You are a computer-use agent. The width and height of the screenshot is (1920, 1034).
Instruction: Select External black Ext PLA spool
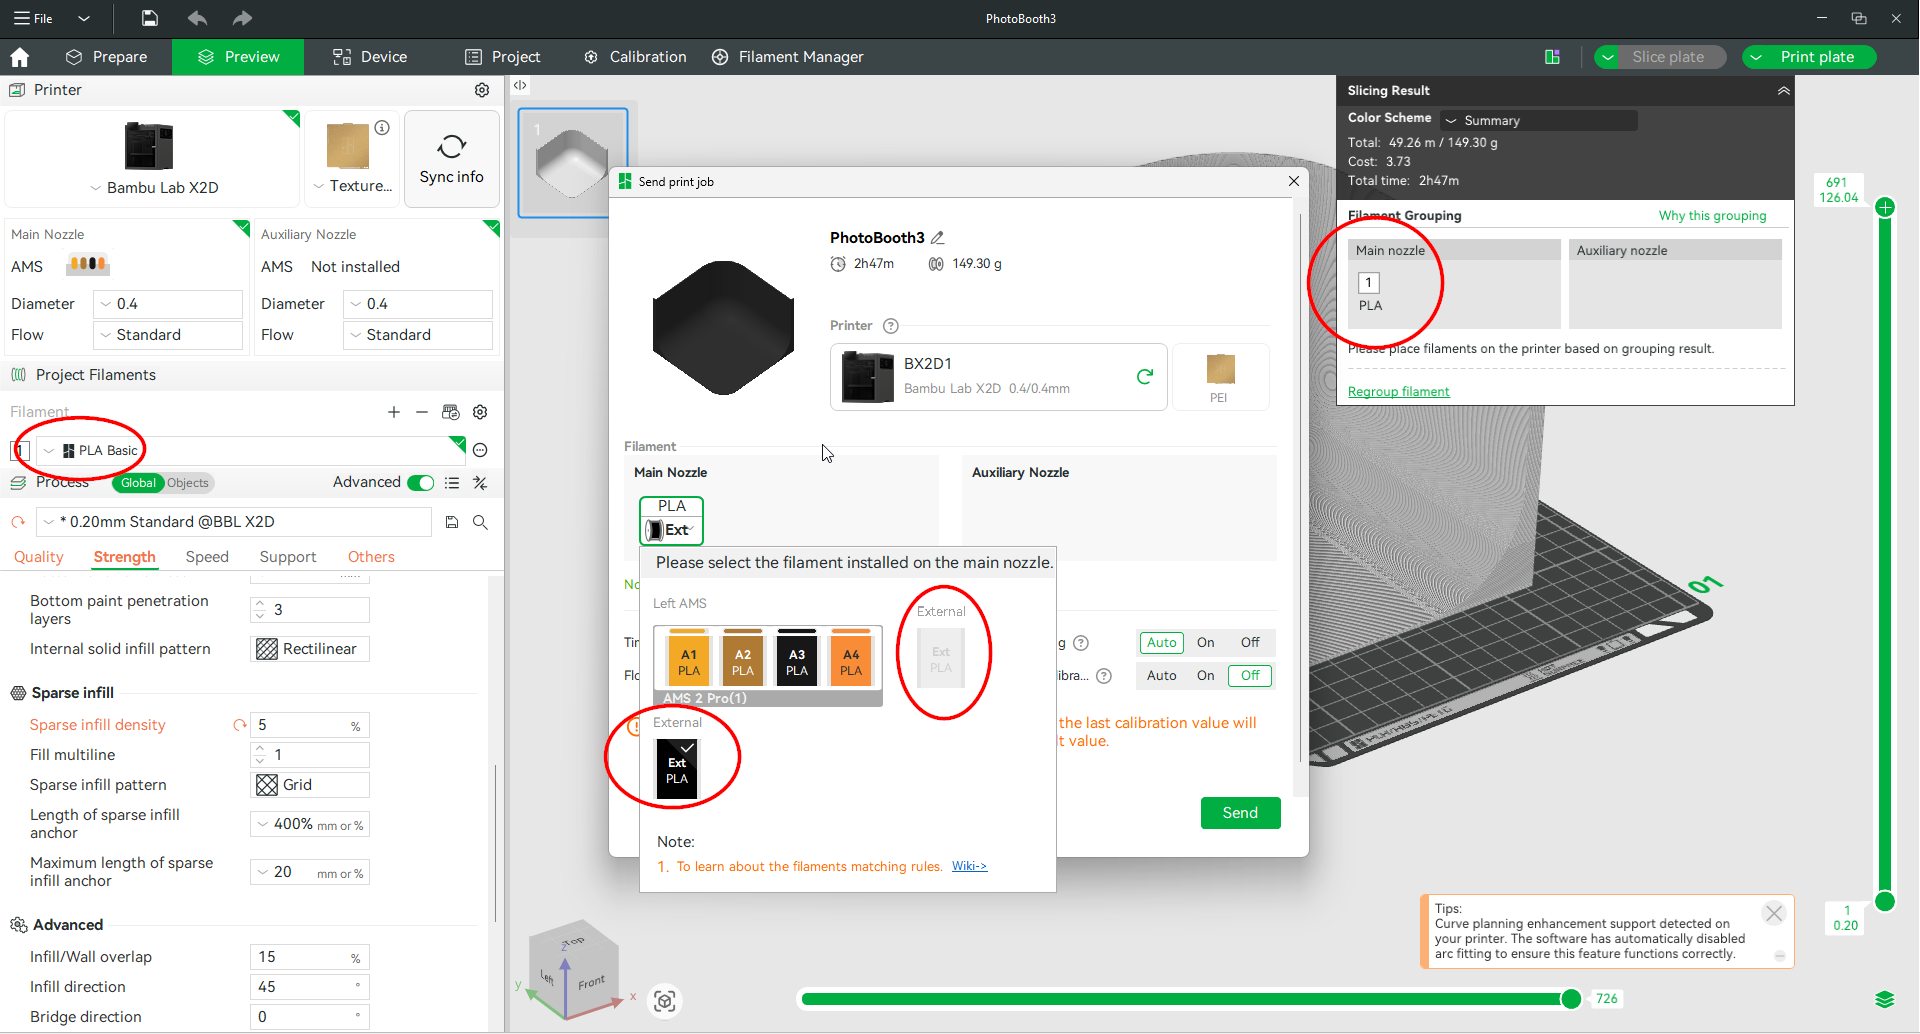click(677, 769)
